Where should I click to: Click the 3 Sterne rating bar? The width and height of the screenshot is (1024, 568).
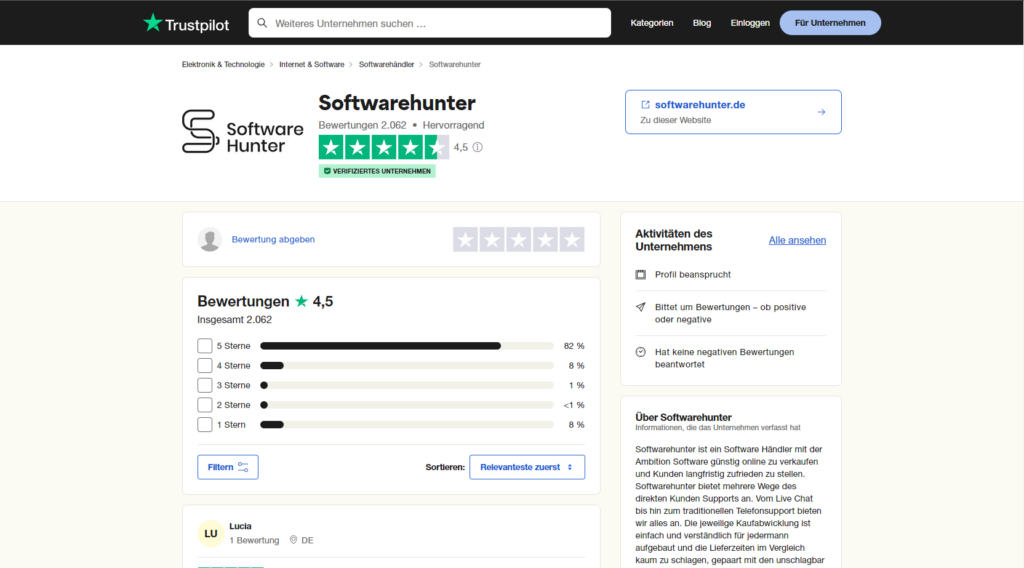pyautogui.click(x=407, y=385)
